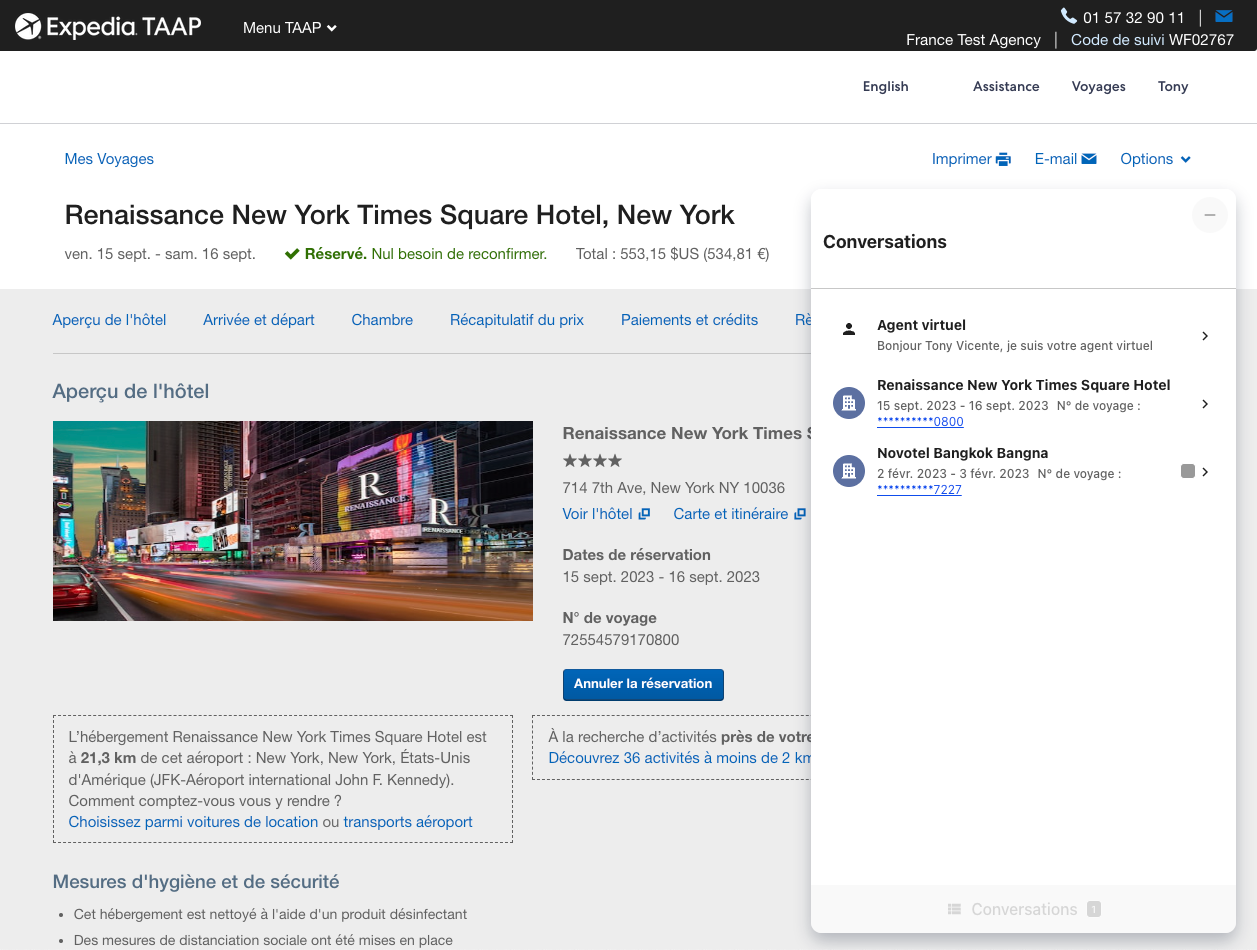The height and width of the screenshot is (950, 1257).
Task: Select the Chambre tab
Action: click(x=382, y=320)
